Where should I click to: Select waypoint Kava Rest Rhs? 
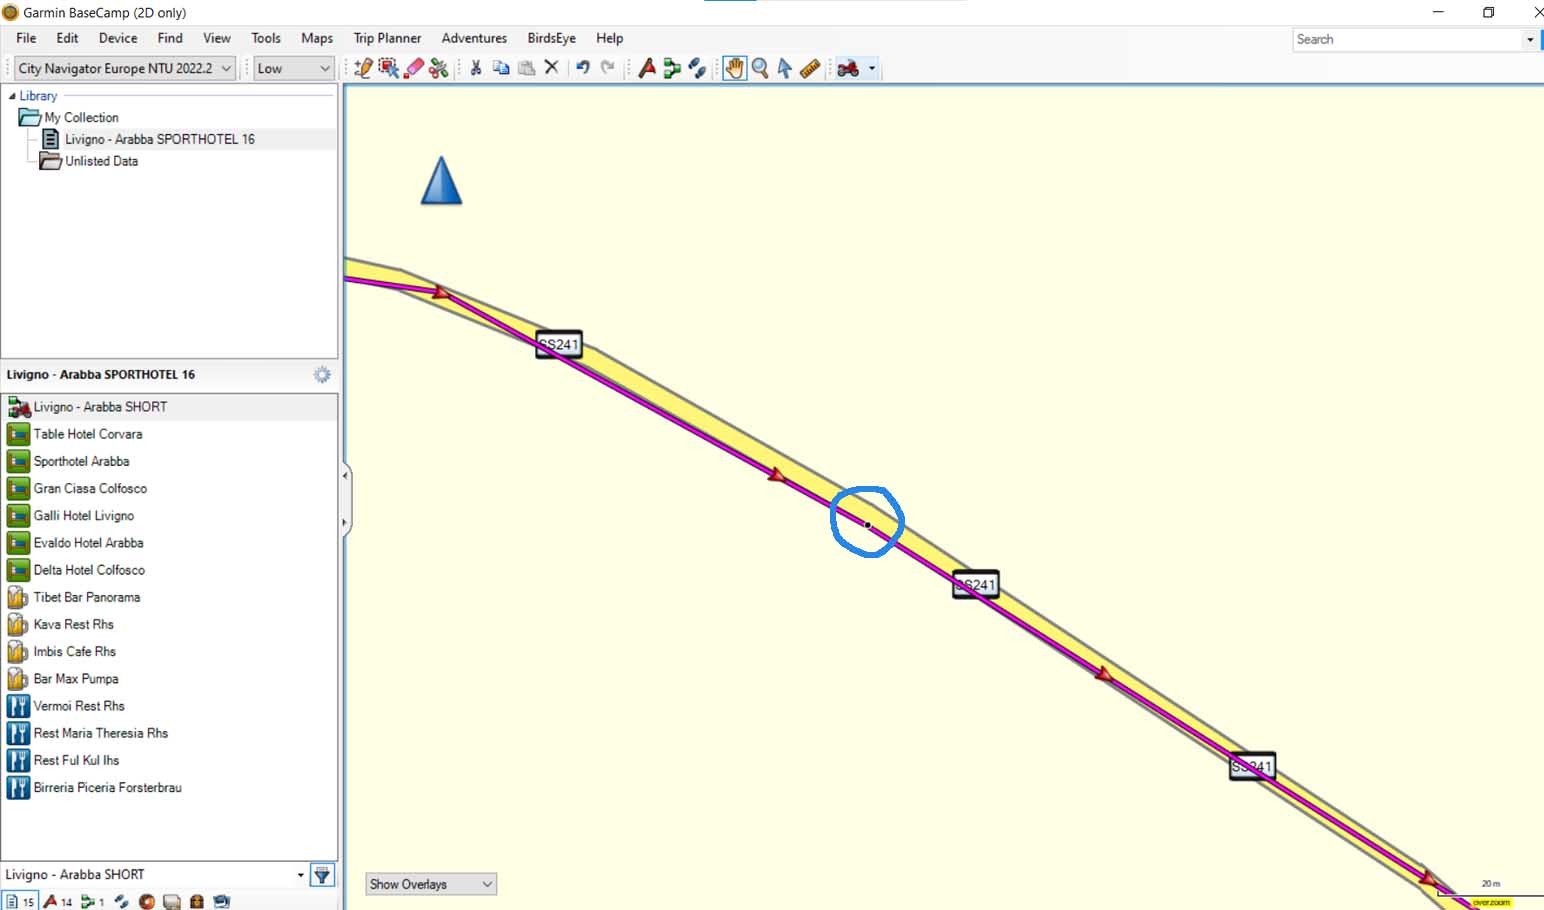pos(169,624)
